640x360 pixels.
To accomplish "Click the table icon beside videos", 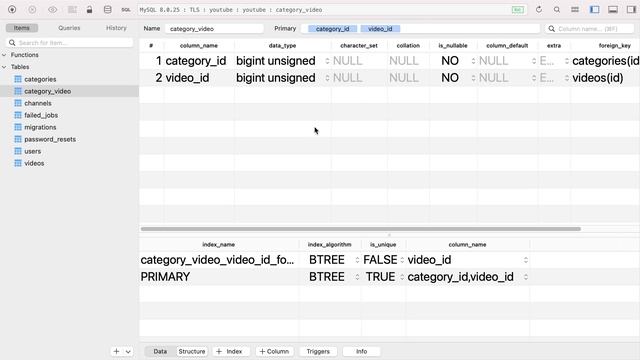I will click(18, 163).
